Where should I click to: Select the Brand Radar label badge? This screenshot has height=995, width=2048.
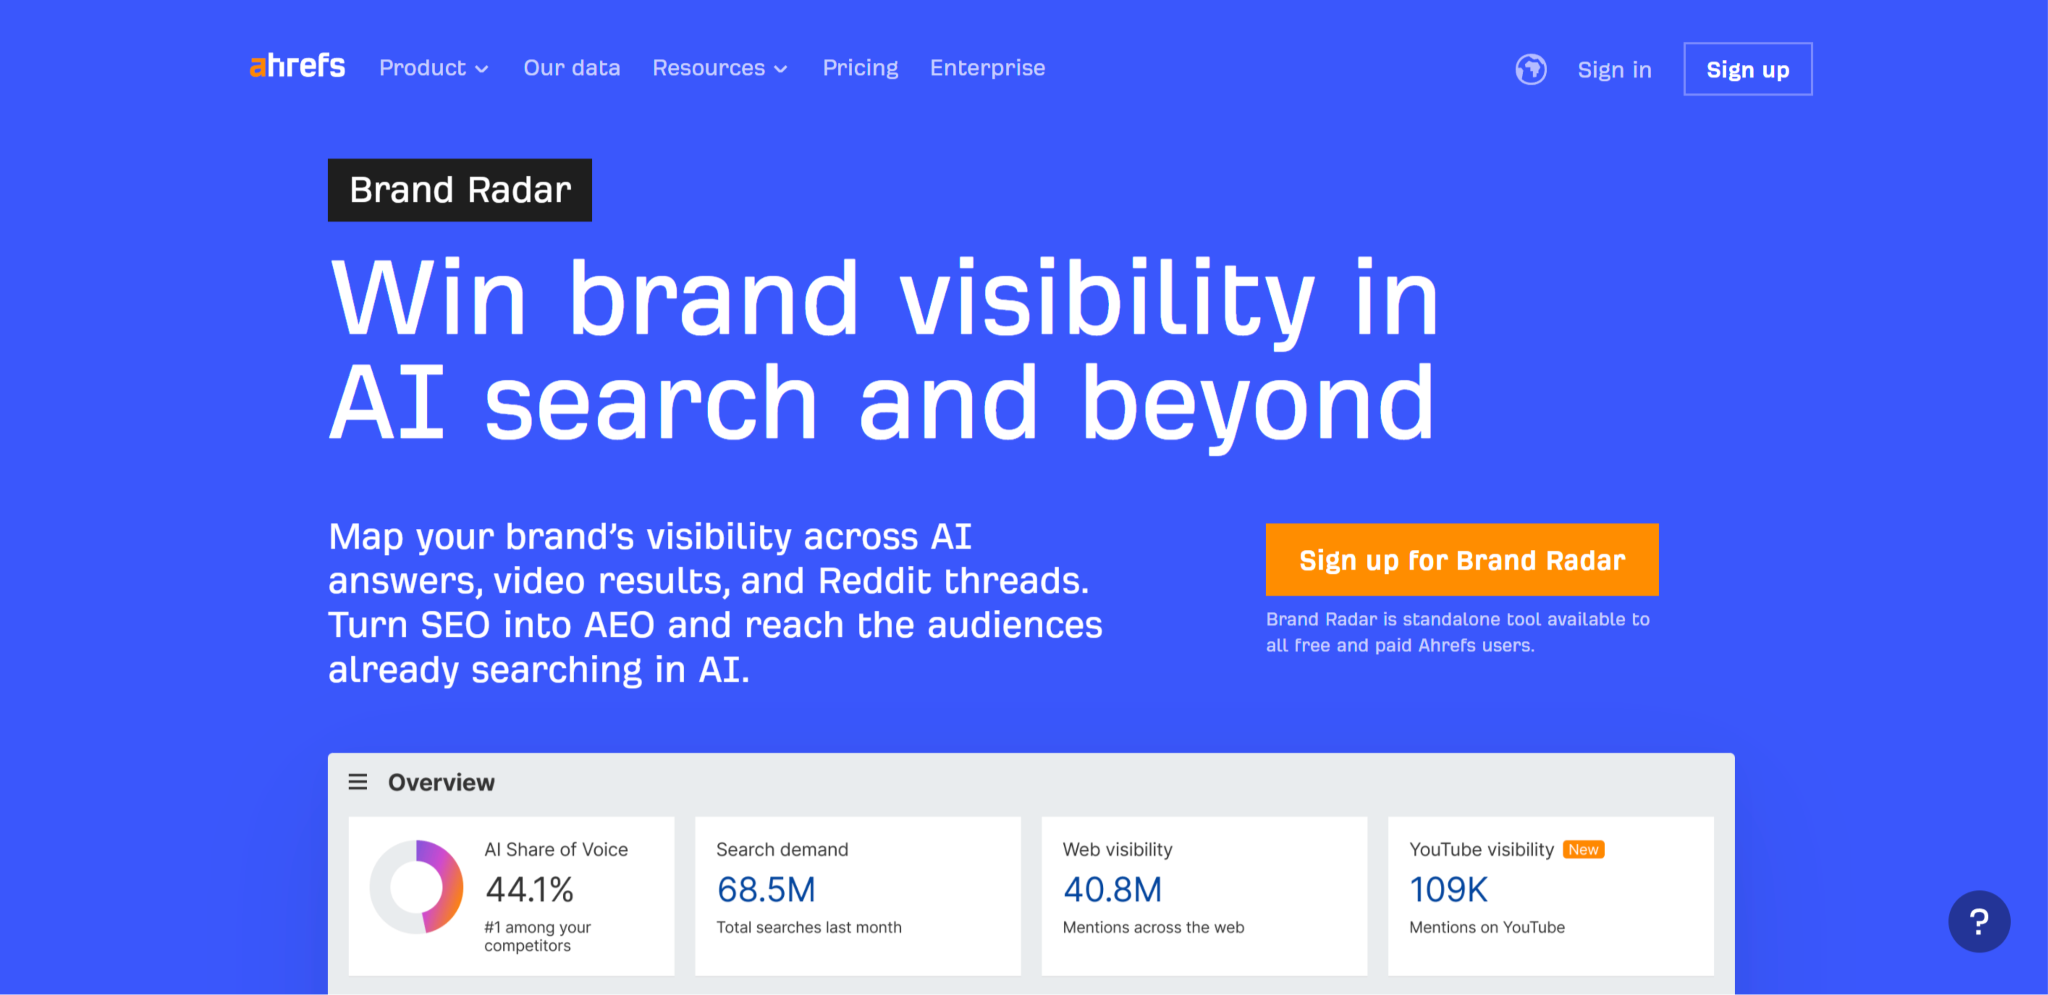point(459,189)
